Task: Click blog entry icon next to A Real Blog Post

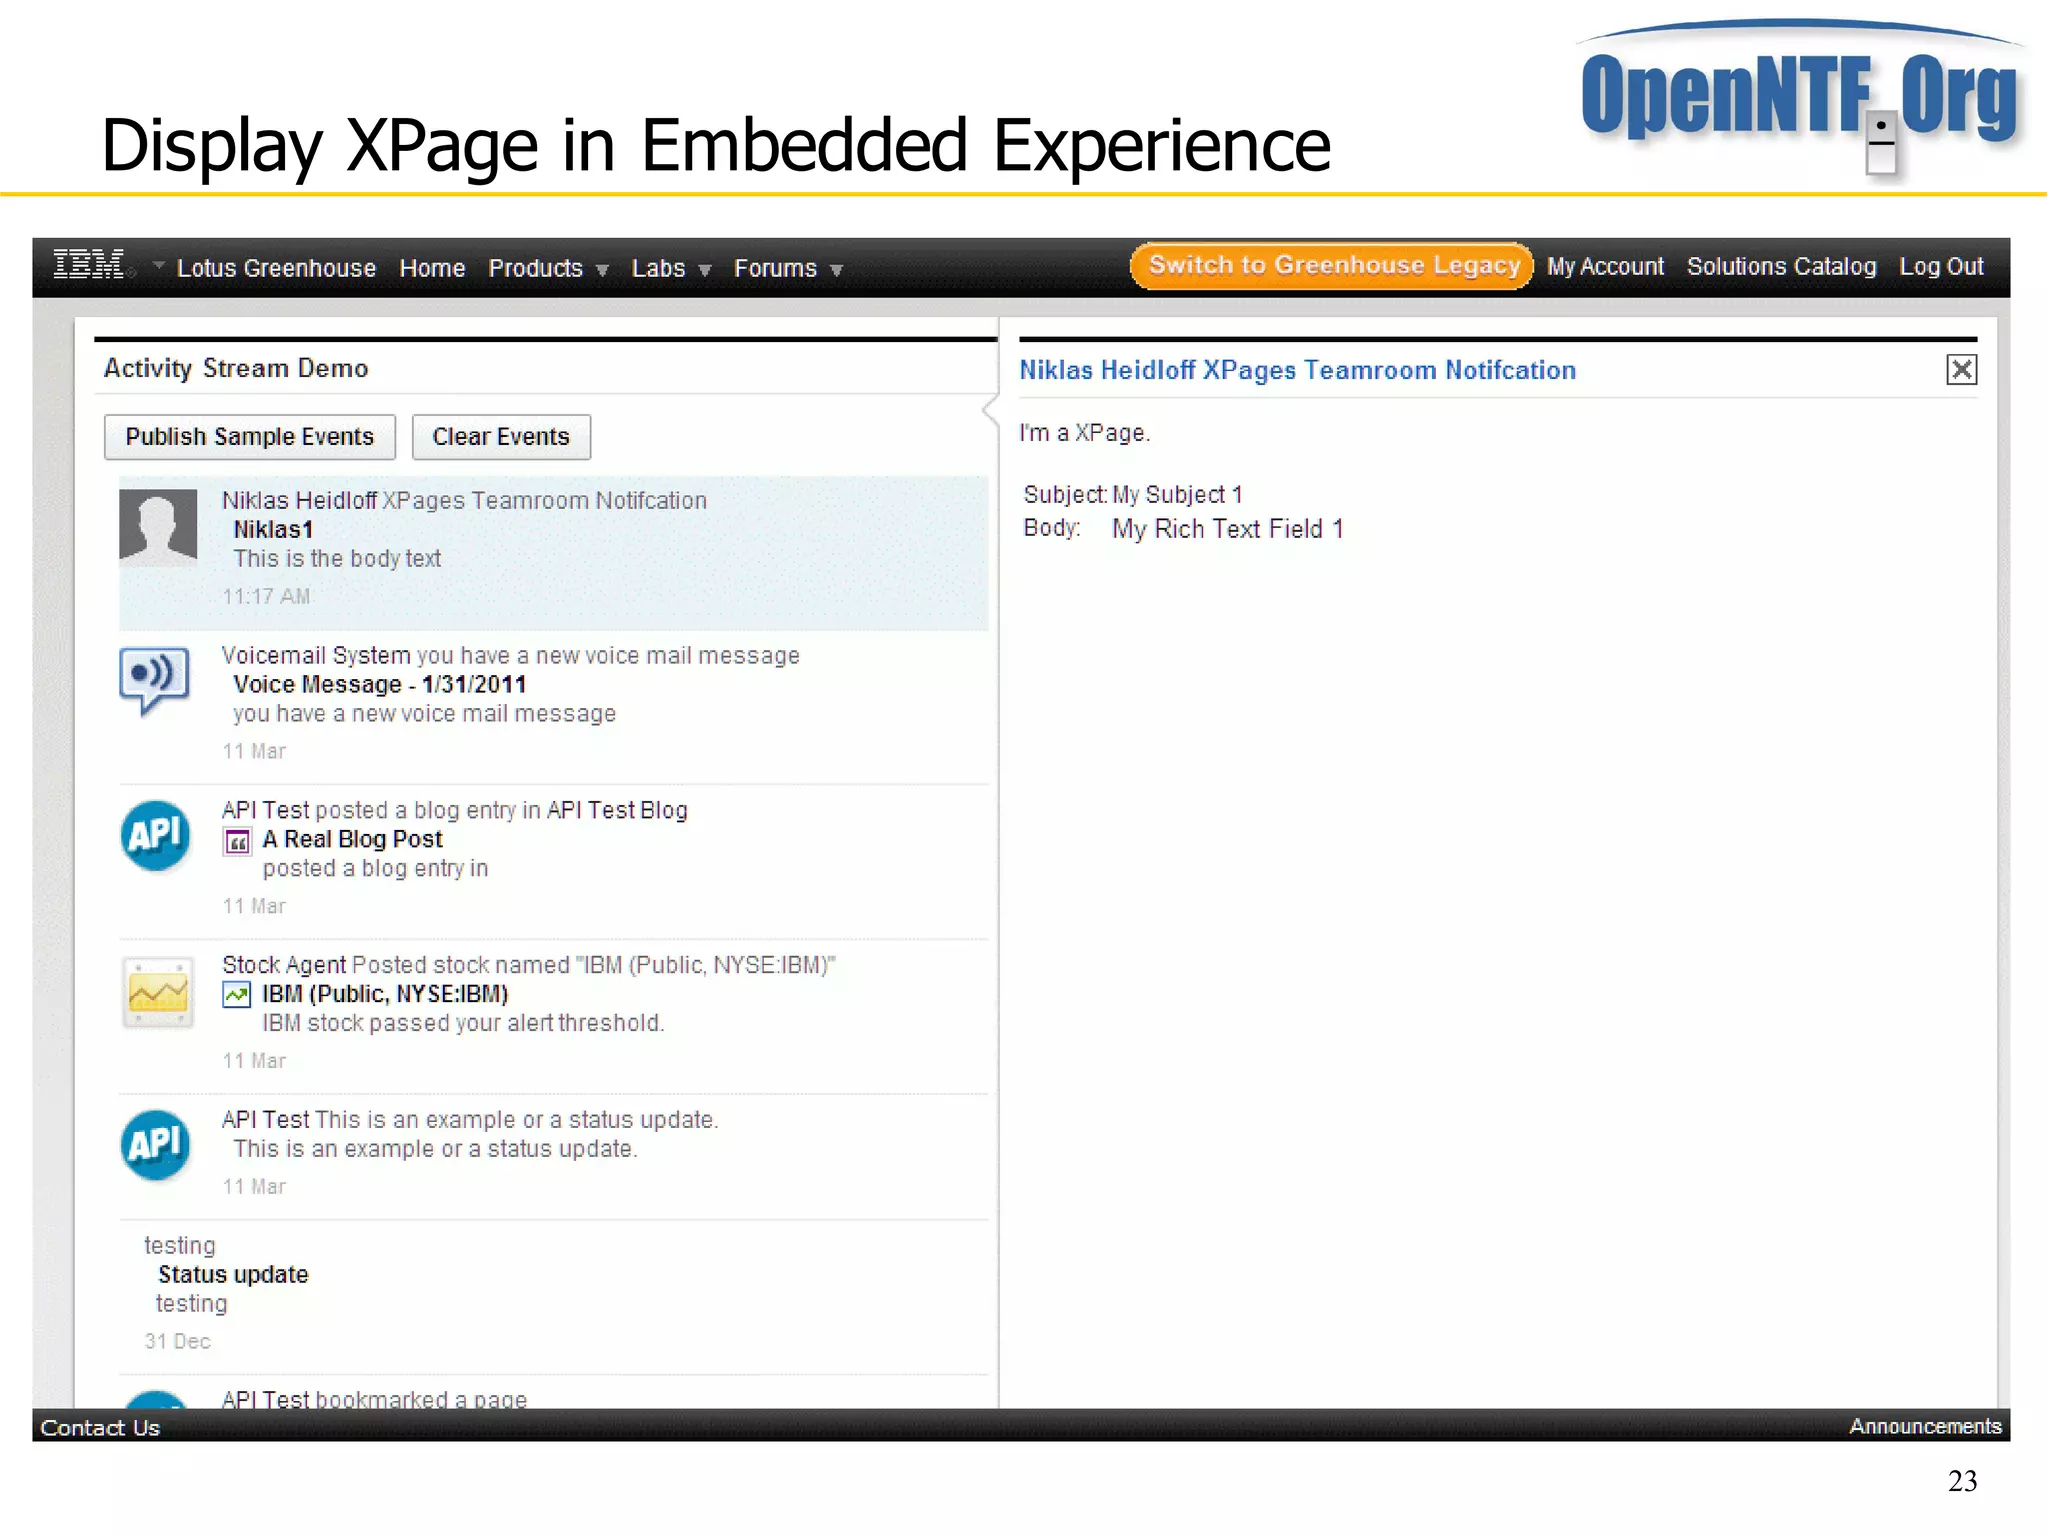Action: tap(237, 842)
